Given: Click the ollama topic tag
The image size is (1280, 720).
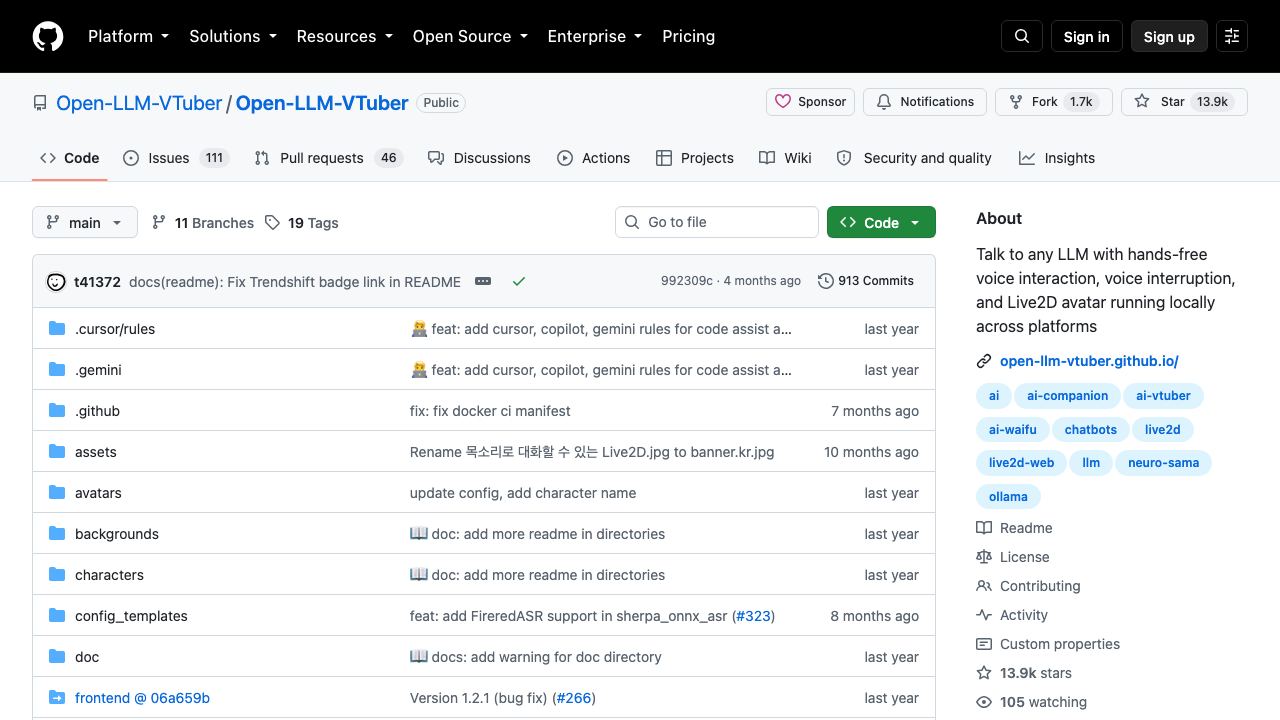Looking at the screenshot, I should 1008,497.
